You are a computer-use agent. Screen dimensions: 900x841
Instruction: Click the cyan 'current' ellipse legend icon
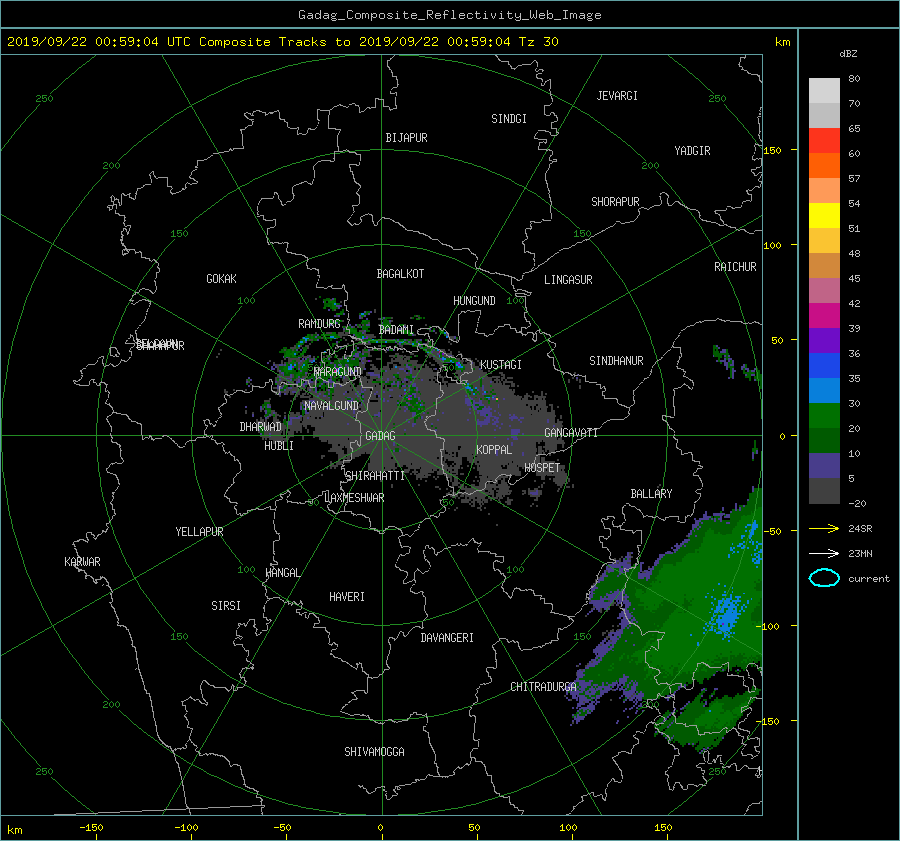tap(824, 578)
